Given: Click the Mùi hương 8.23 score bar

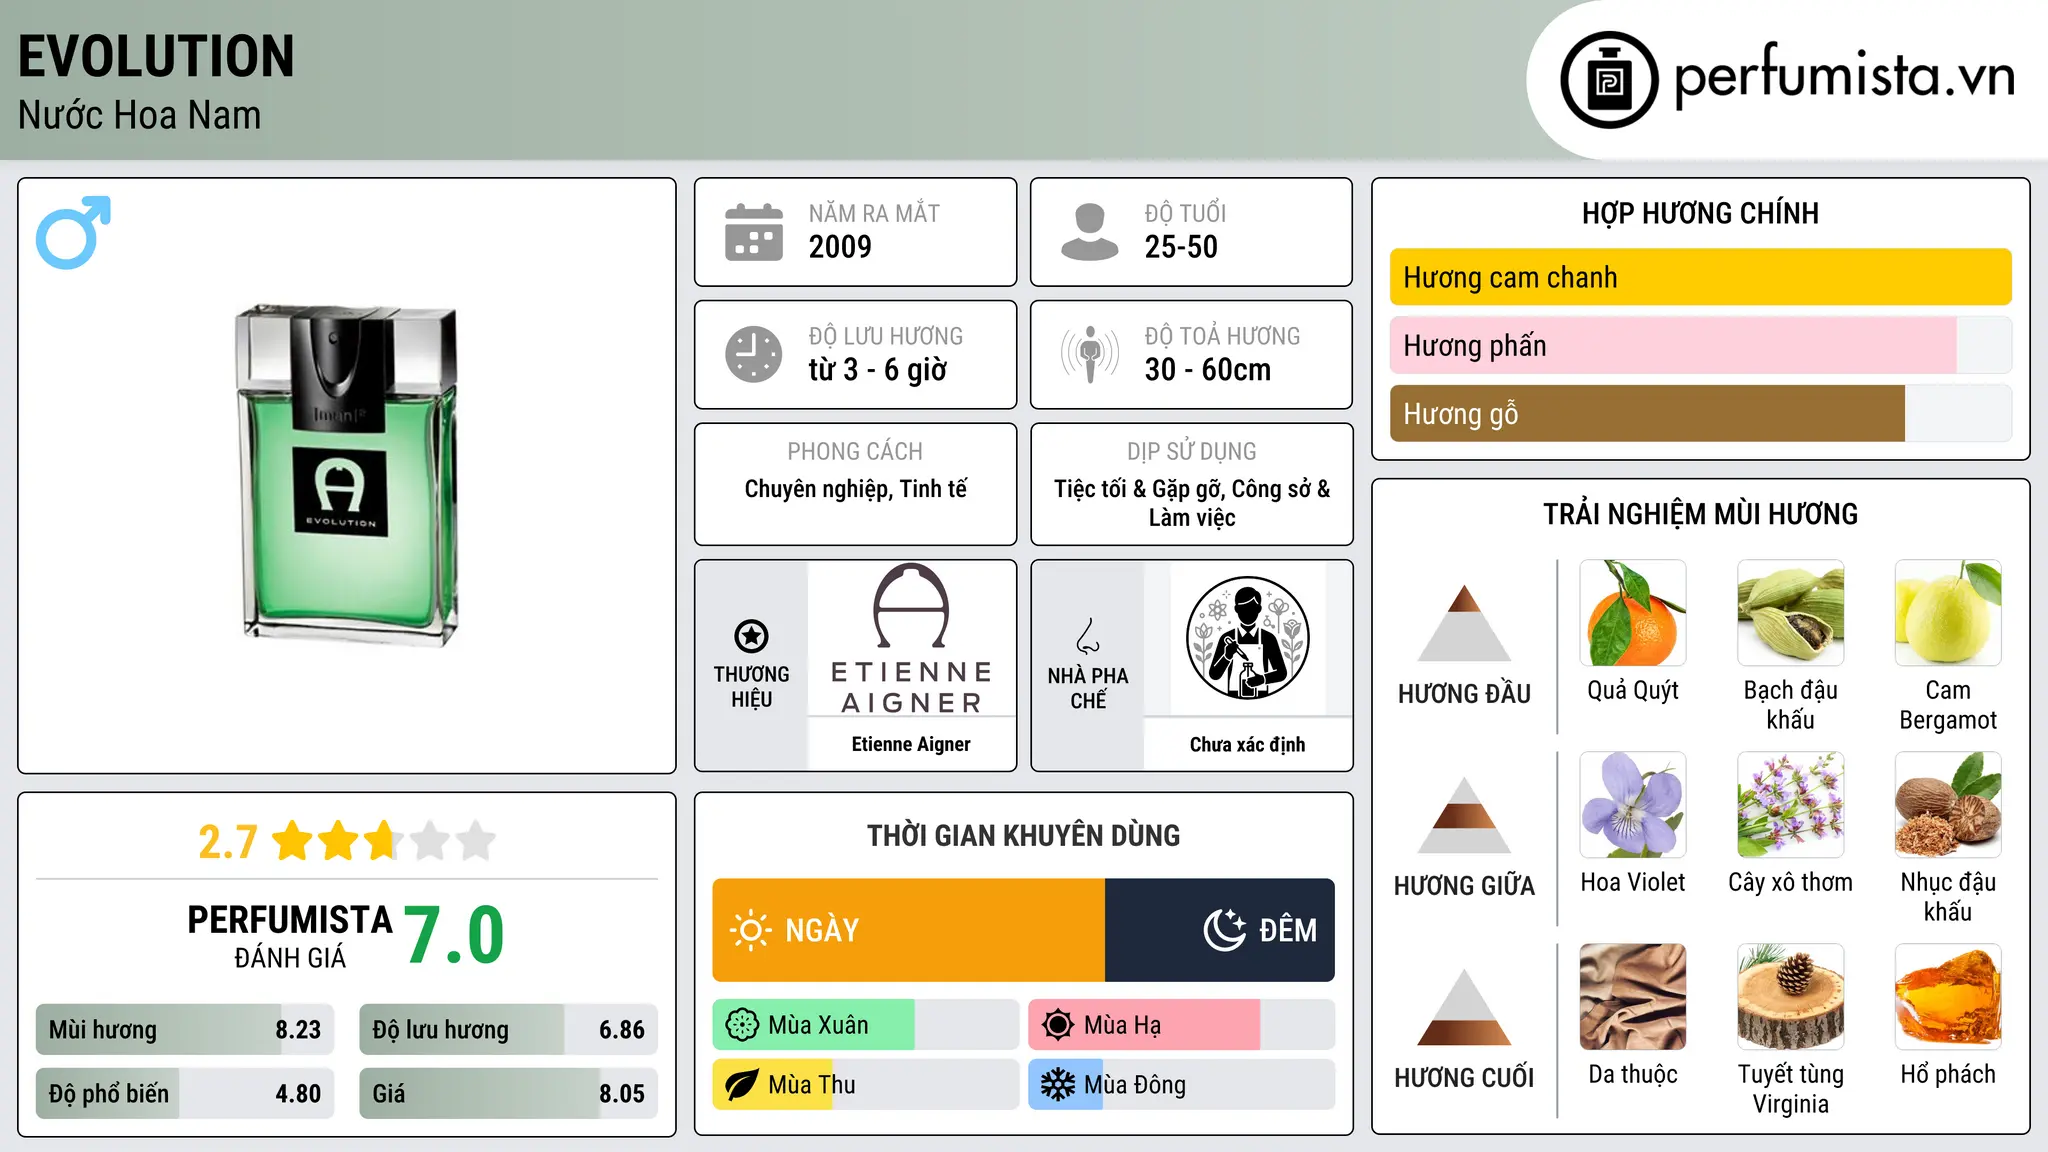Looking at the screenshot, I should [185, 1029].
